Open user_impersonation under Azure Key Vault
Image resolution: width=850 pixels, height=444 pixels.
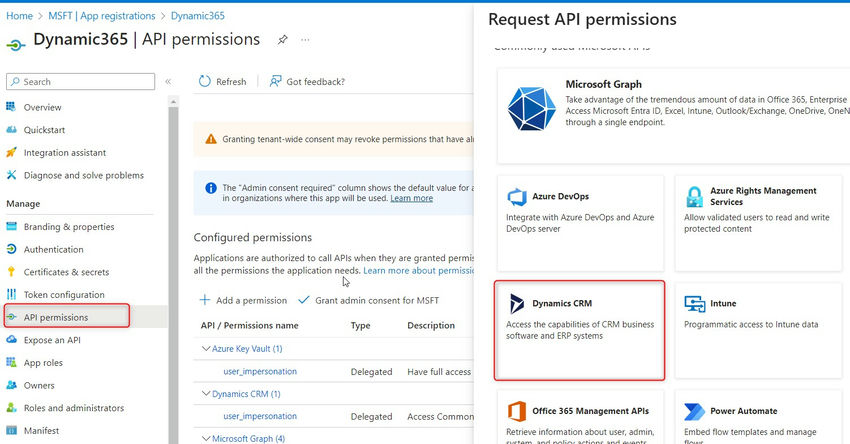point(260,371)
